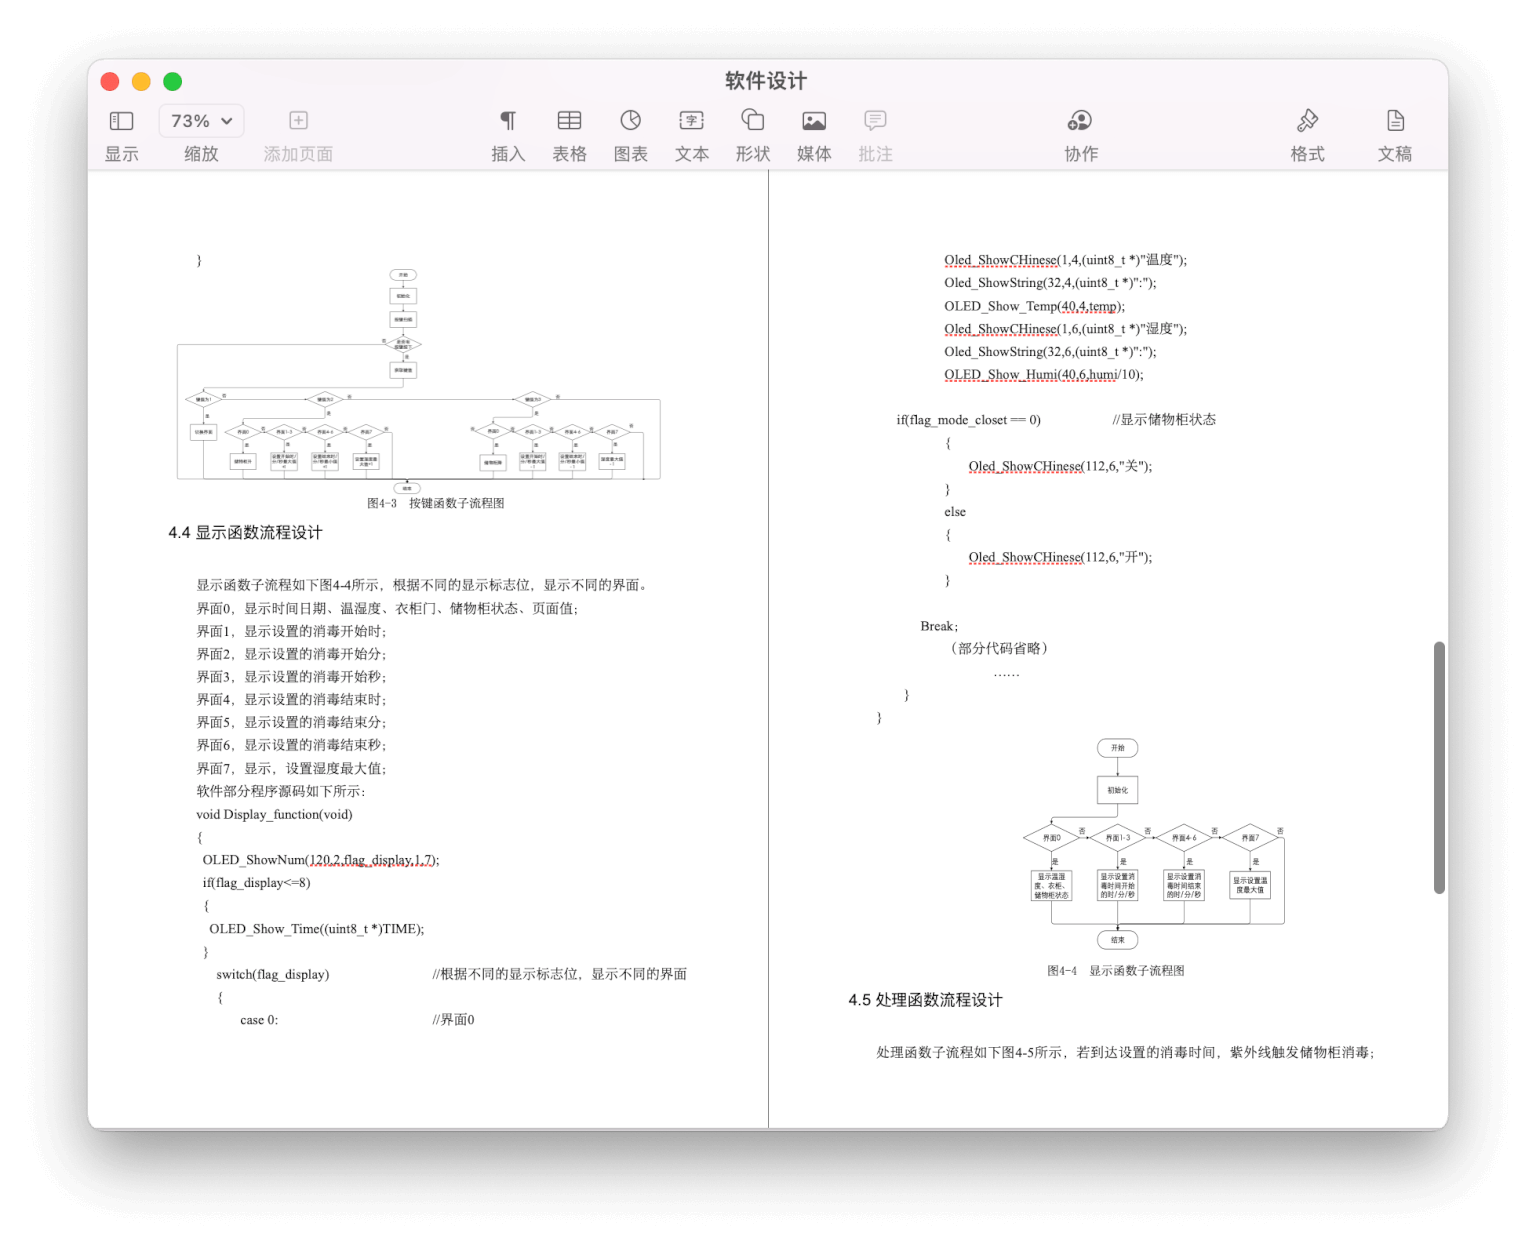The height and width of the screenshot is (1247, 1536).
Task: Click comment //界面0
Action: [x=453, y=1021]
